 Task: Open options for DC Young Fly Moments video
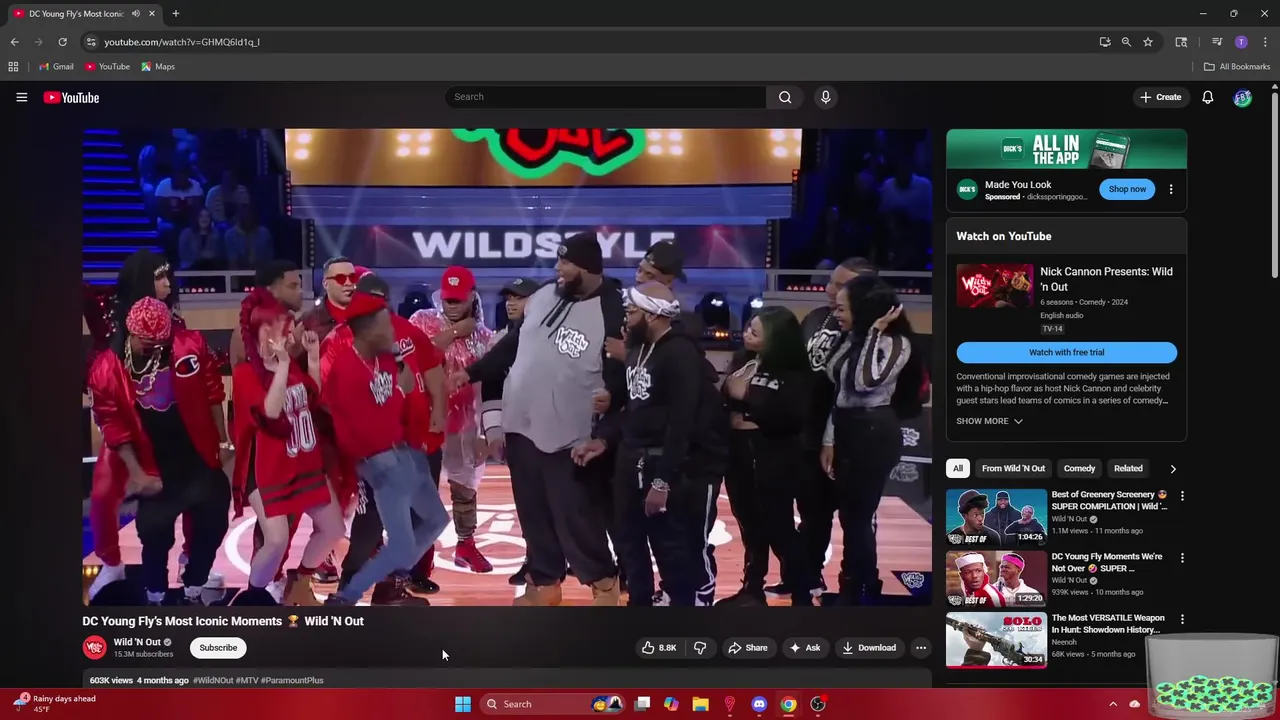pyautogui.click(x=1182, y=558)
